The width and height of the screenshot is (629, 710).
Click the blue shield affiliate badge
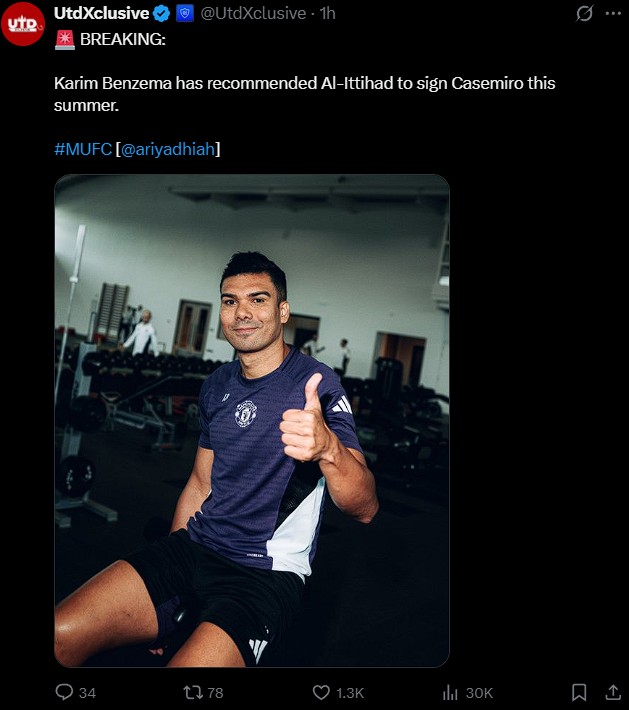pyautogui.click(x=185, y=14)
